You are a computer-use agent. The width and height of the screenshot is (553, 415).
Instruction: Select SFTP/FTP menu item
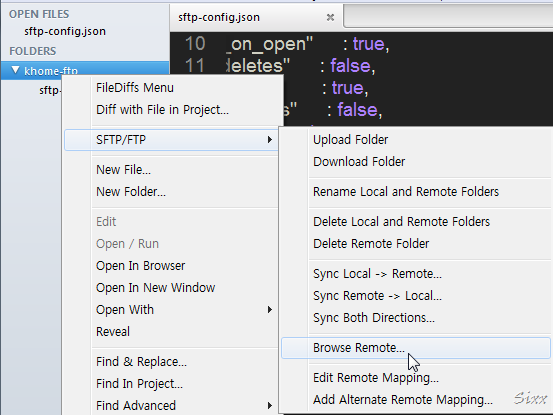point(171,140)
